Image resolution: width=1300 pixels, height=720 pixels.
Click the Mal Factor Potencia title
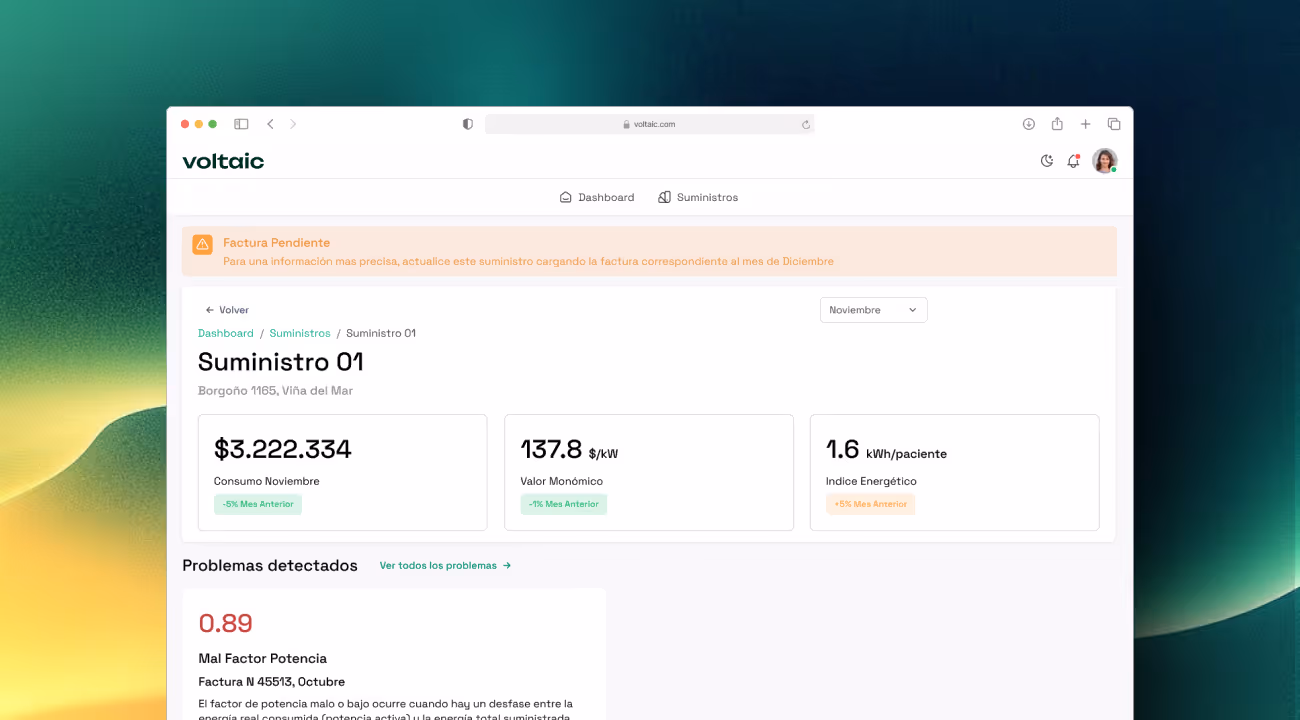[x=263, y=658]
